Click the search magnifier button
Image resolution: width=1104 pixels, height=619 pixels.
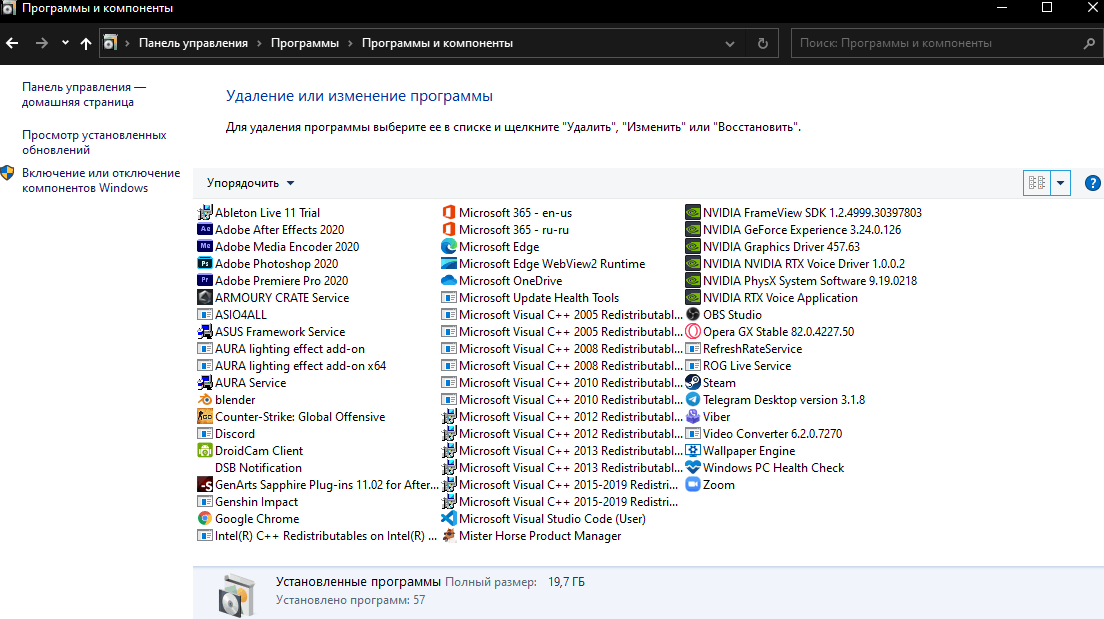click(1089, 43)
